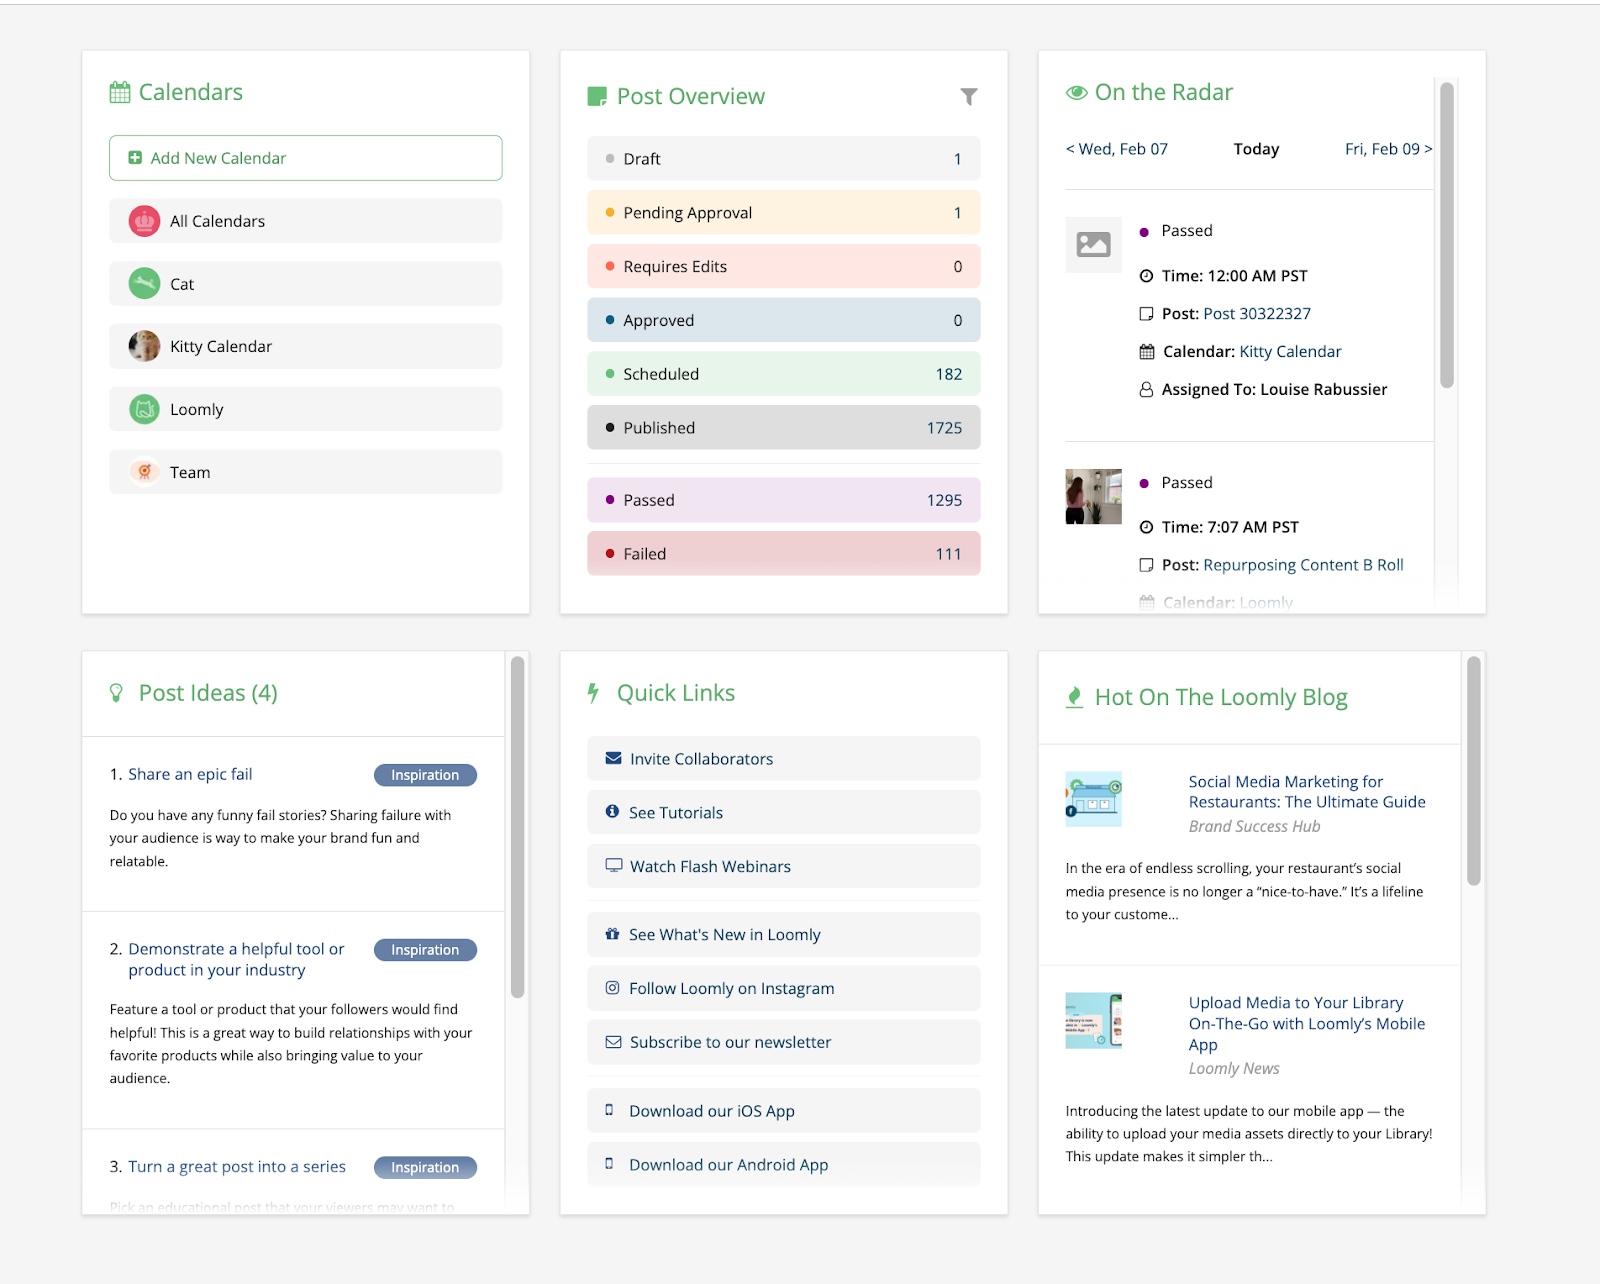
Task: Open Repurposing Content B Roll post
Action: tap(1303, 565)
